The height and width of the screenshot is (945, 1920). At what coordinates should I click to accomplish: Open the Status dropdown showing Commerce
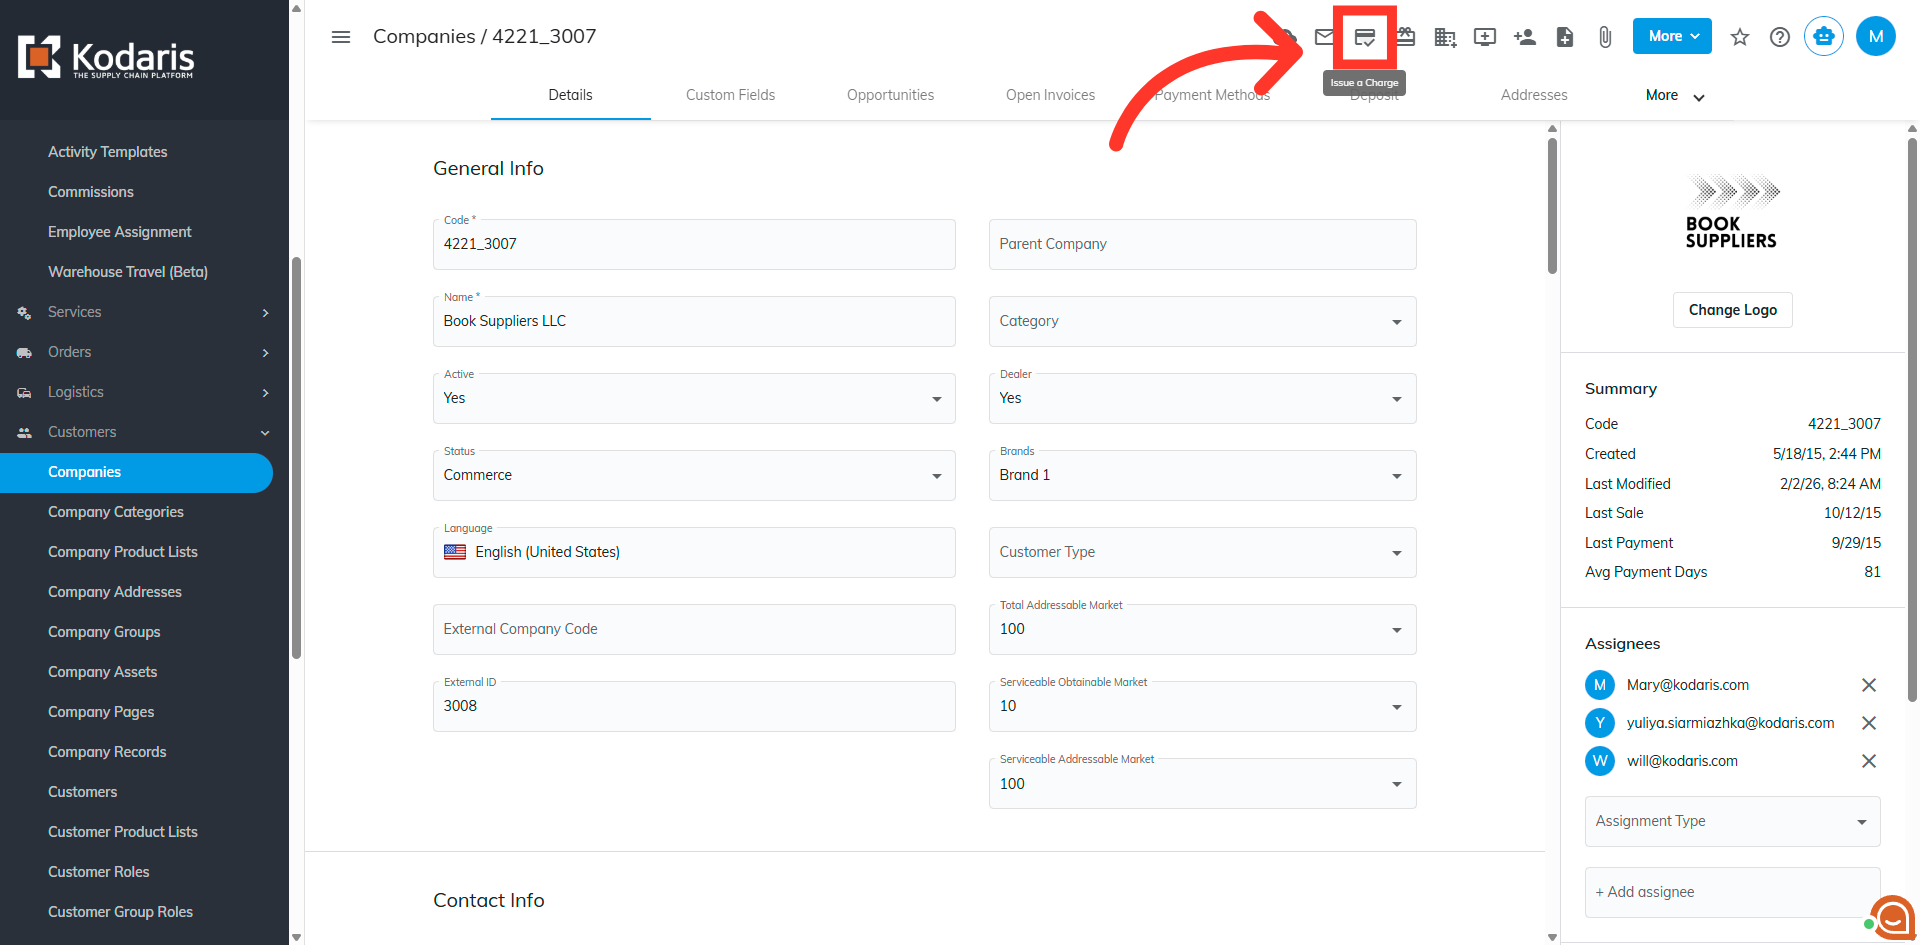(x=694, y=475)
